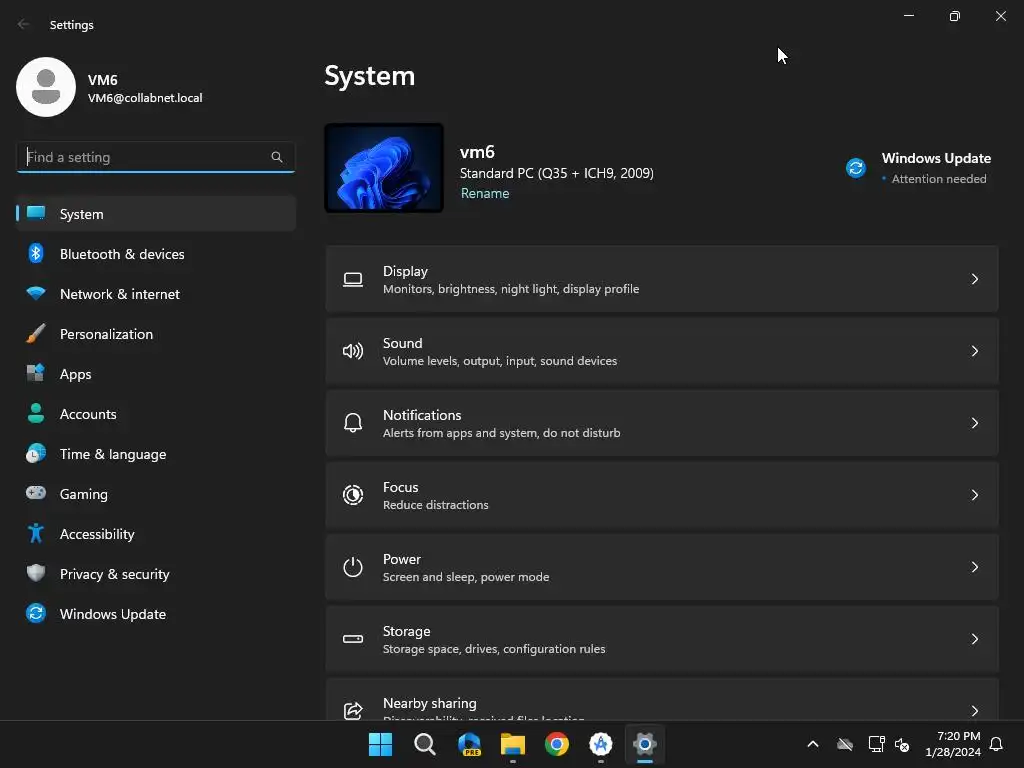Expand the Nearby sharing chevron
This screenshot has height=768, width=1024.
[x=974, y=711]
